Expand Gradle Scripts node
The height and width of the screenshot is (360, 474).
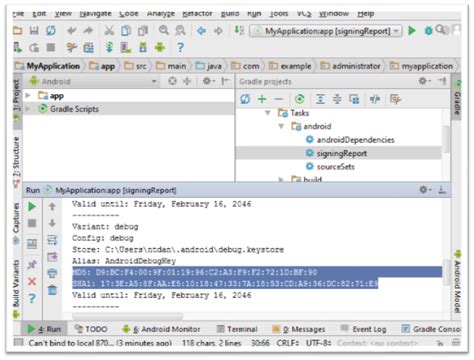(28, 109)
